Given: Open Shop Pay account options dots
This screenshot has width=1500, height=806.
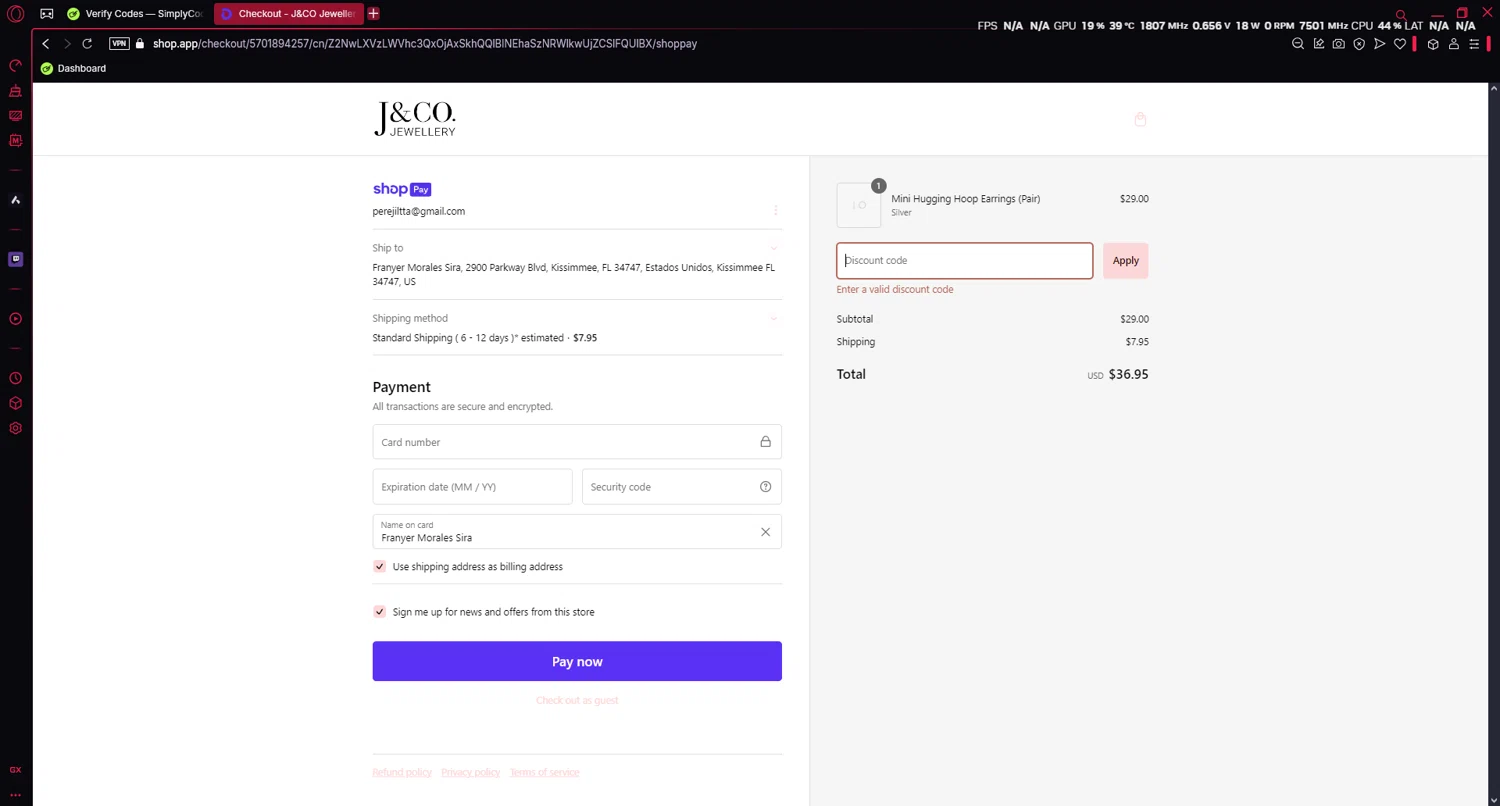Looking at the screenshot, I should click(775, 210).
